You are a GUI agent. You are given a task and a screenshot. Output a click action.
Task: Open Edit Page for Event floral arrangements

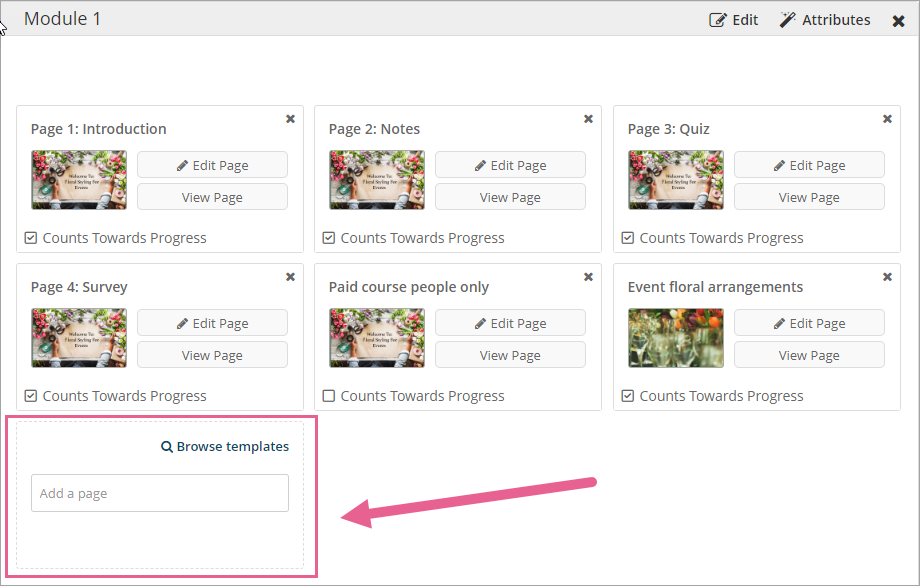(809, 323)
